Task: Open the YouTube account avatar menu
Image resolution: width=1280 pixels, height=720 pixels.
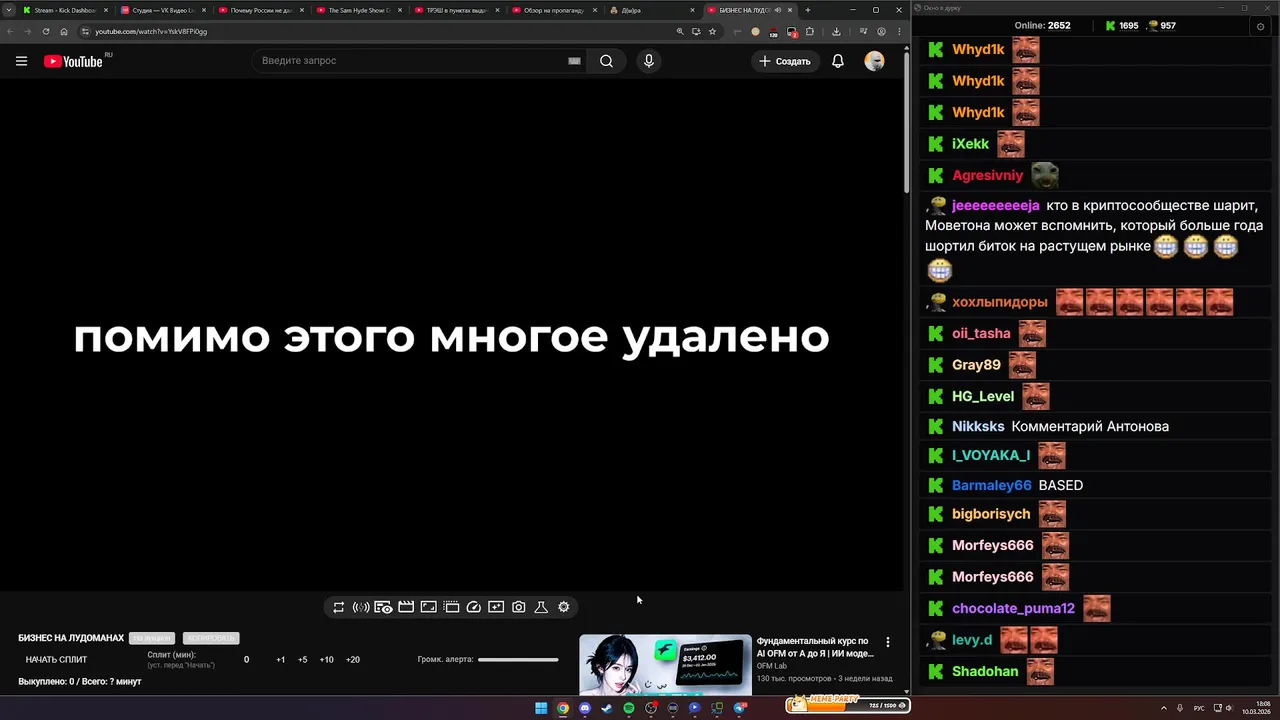Action: tap(875, 61)
